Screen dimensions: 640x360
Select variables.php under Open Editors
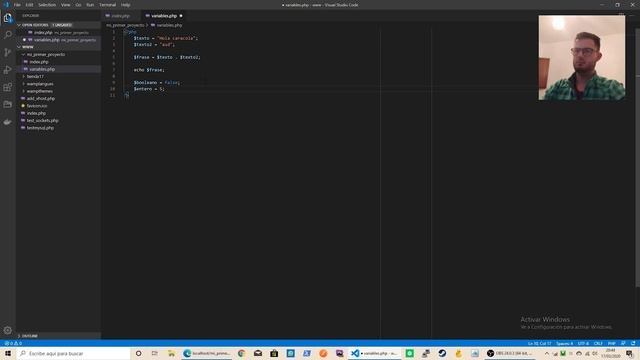[x=58, y=40]
